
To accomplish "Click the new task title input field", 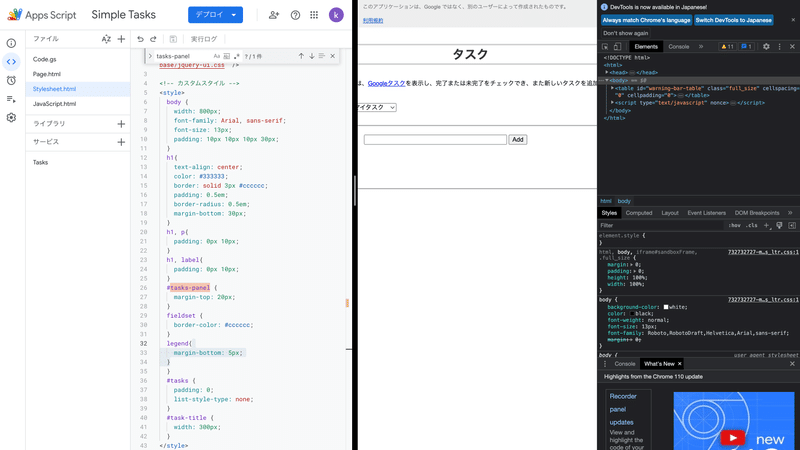I will [435, 139].
